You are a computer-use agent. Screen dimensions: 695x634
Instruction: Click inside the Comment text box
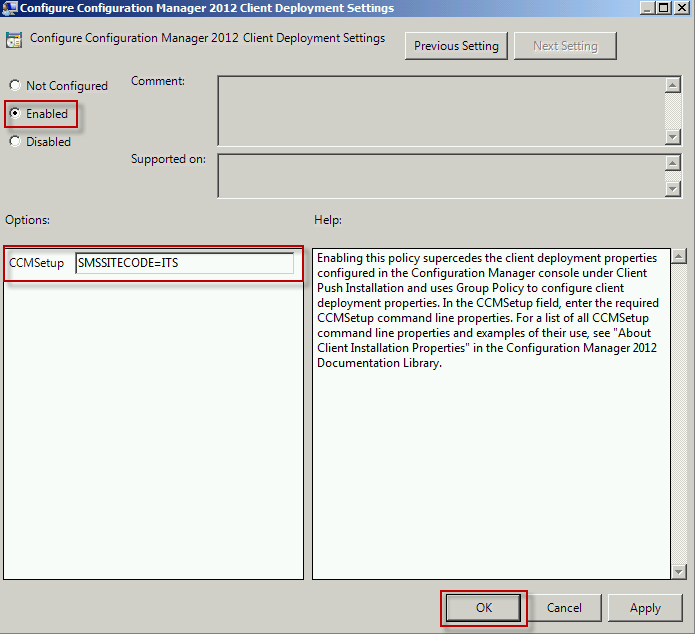point(441,111)
